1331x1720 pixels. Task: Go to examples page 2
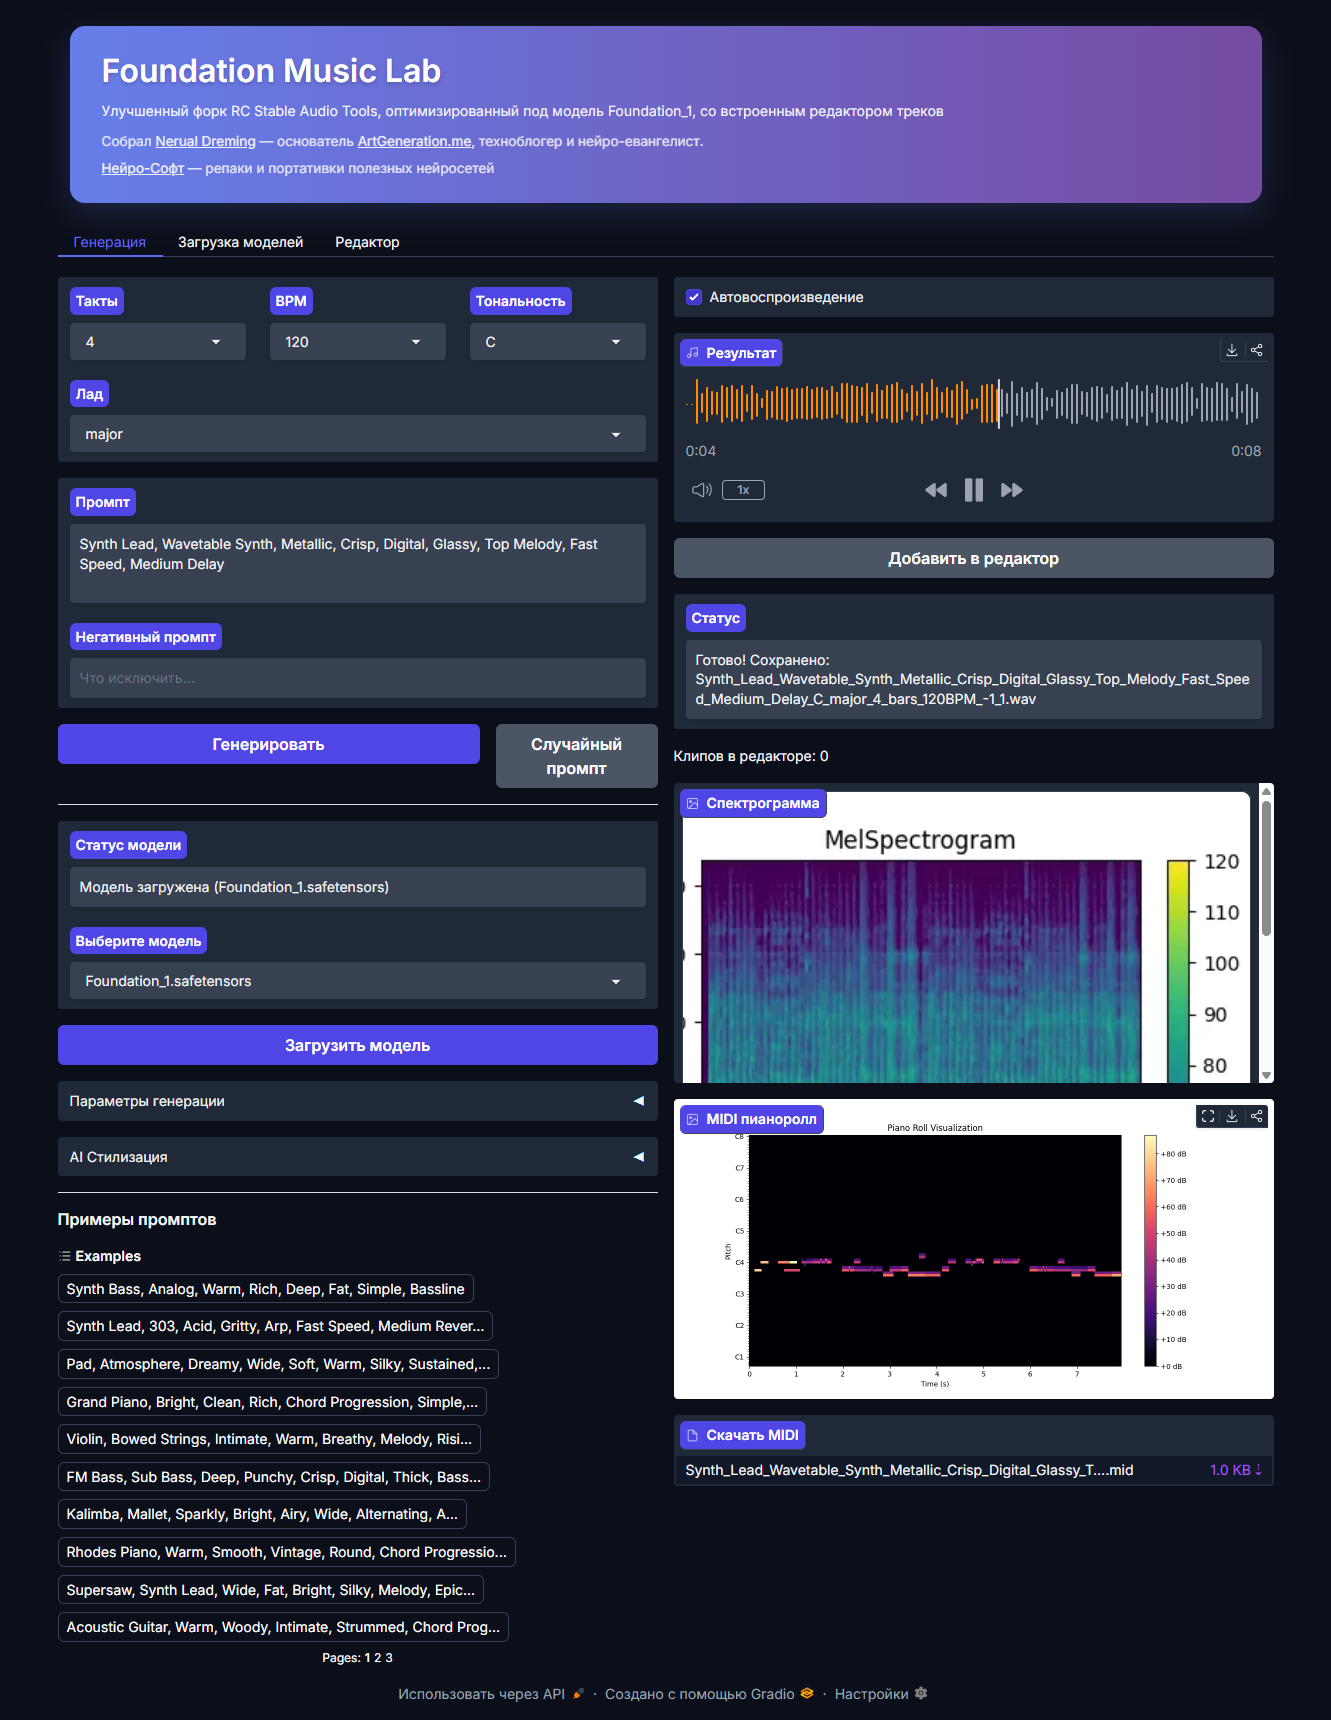(377, 1658)
